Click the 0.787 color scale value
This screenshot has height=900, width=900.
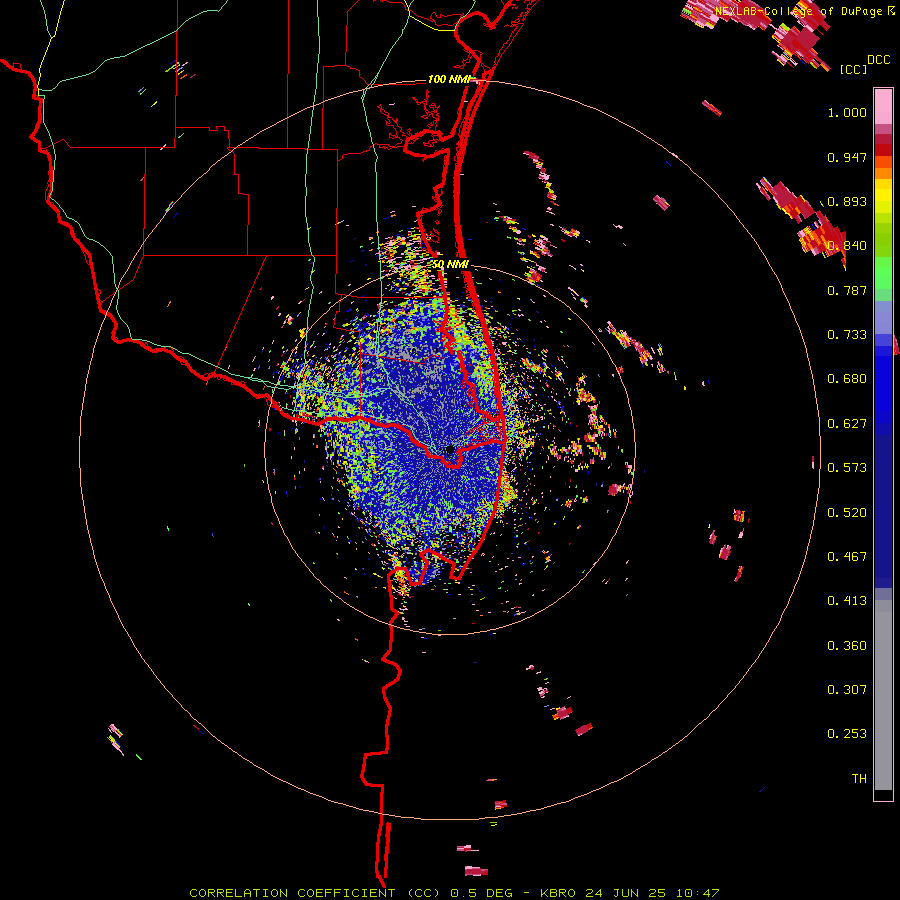pos(847,290)
